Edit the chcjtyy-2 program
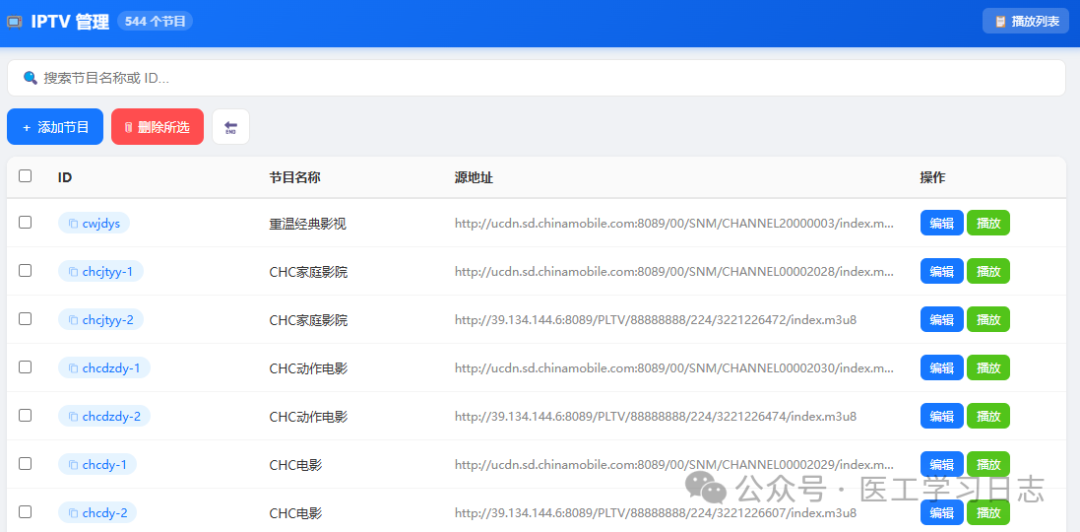Screen dimensions: 1080x532 click(942, 319)
